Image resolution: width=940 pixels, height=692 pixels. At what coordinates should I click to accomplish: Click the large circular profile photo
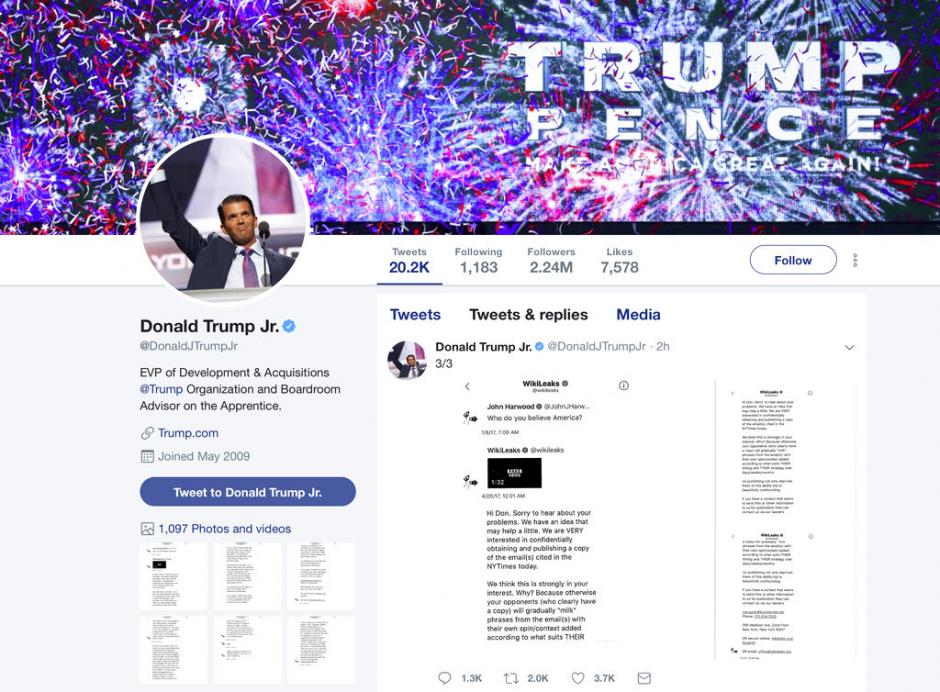tap(224, 219)
